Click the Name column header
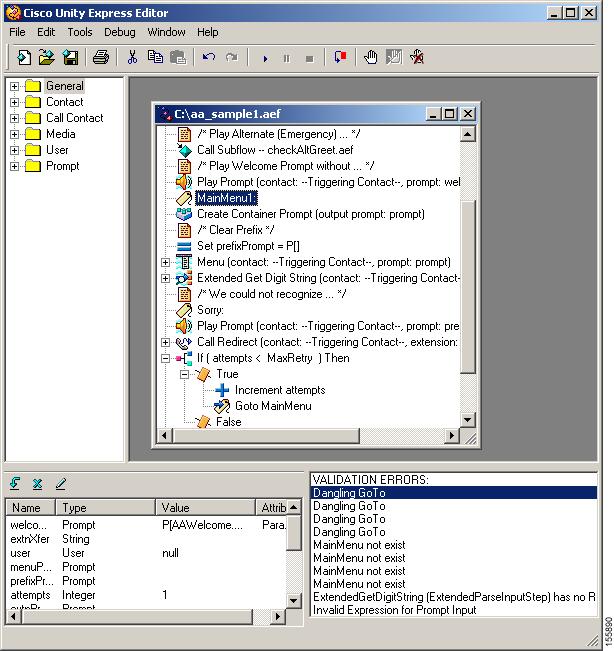Image resolution: width=614 pixels, height=651 pixels. click(30, 507)
